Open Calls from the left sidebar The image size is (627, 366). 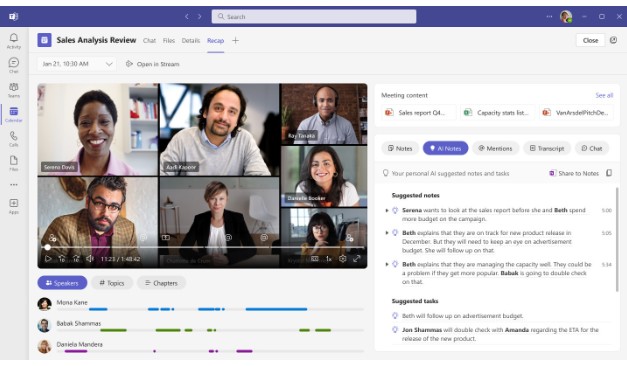[14, 139]
